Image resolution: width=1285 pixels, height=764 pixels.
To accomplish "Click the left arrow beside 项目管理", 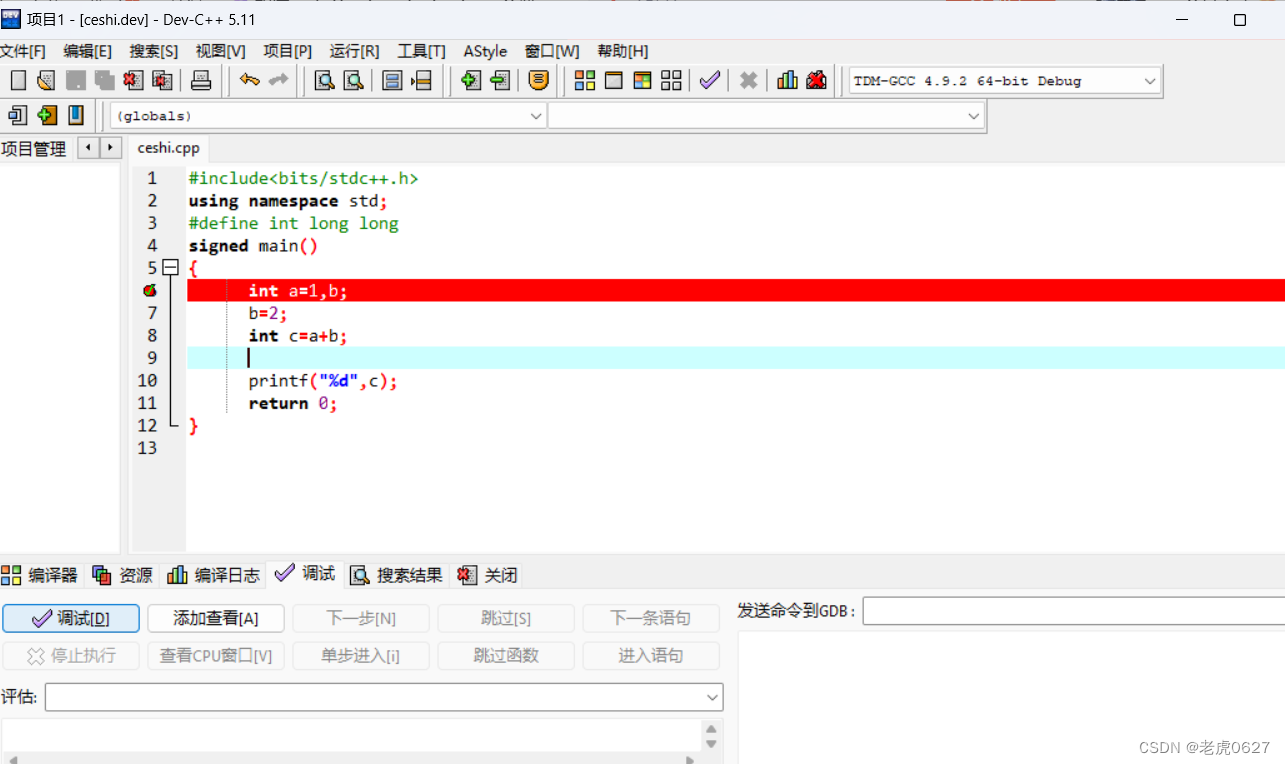I will pos(88,148).
